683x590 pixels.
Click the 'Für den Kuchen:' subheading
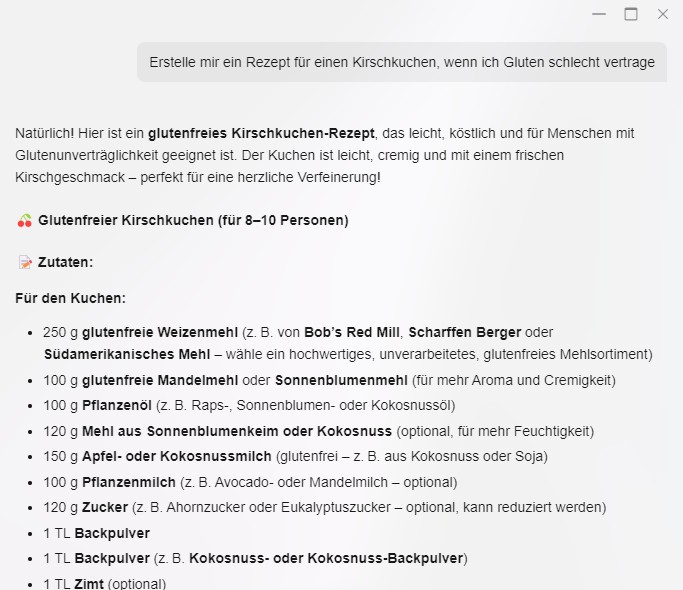pos(70,298)
